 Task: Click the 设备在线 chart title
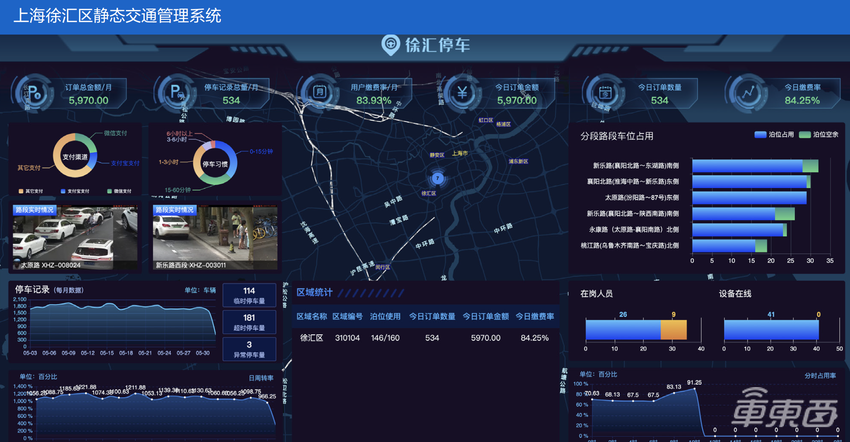pyautogui.click(x=735, y=293)
